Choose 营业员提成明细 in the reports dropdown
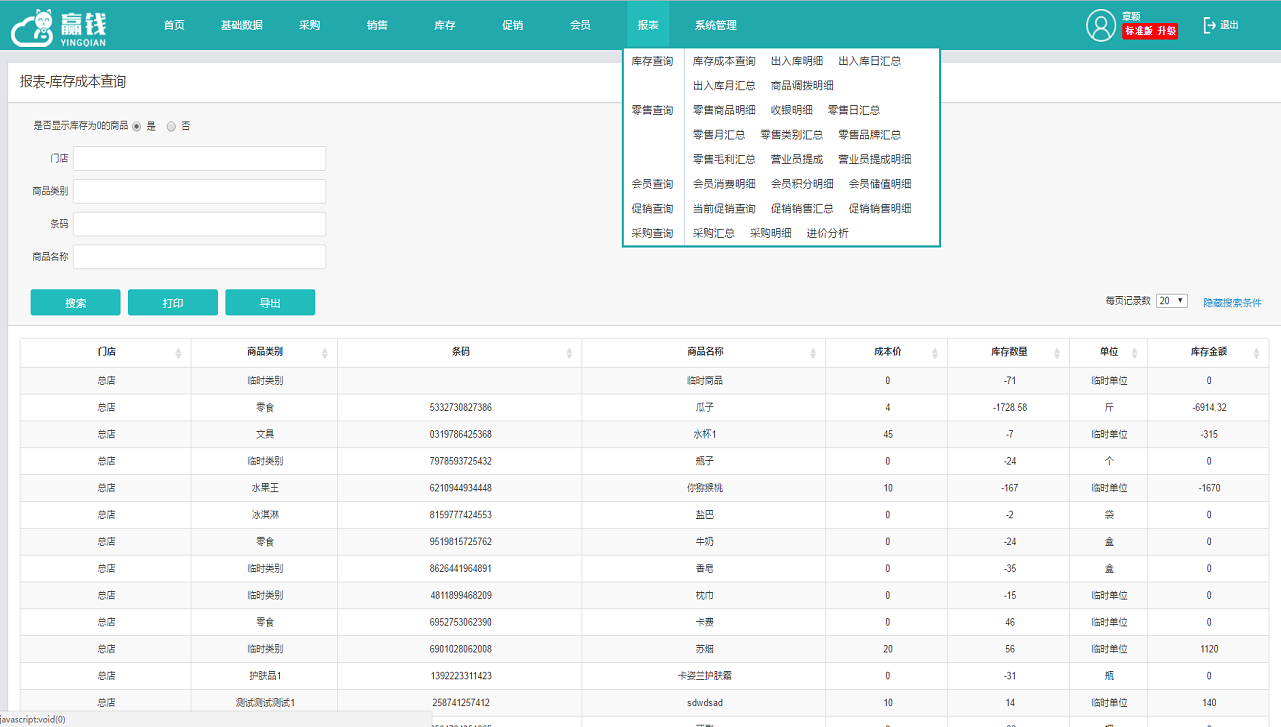 point(875,159)
